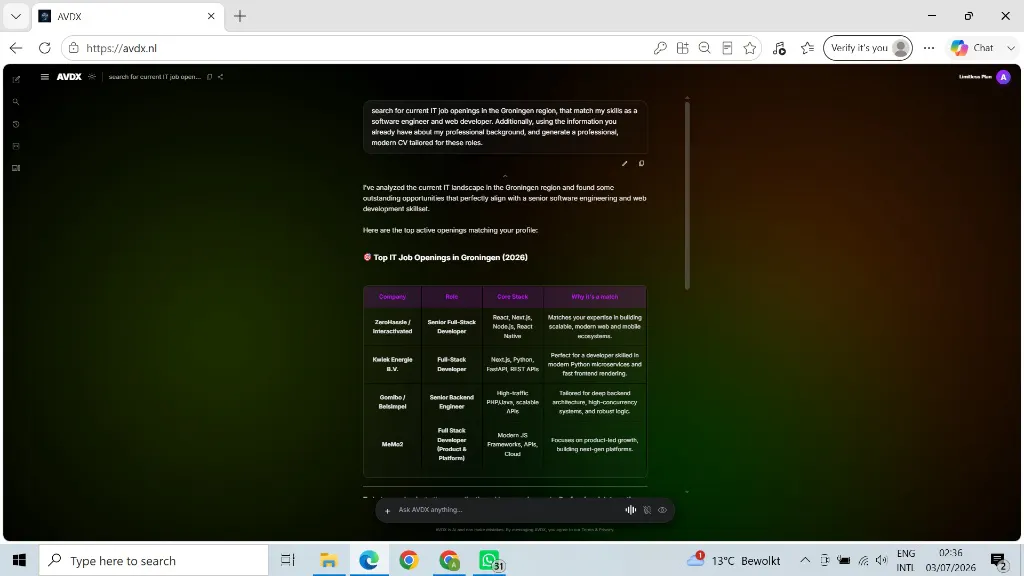
Task: Click the Top IT Job Openings heading
Action: pyautogui.click(x=450, y=257)
